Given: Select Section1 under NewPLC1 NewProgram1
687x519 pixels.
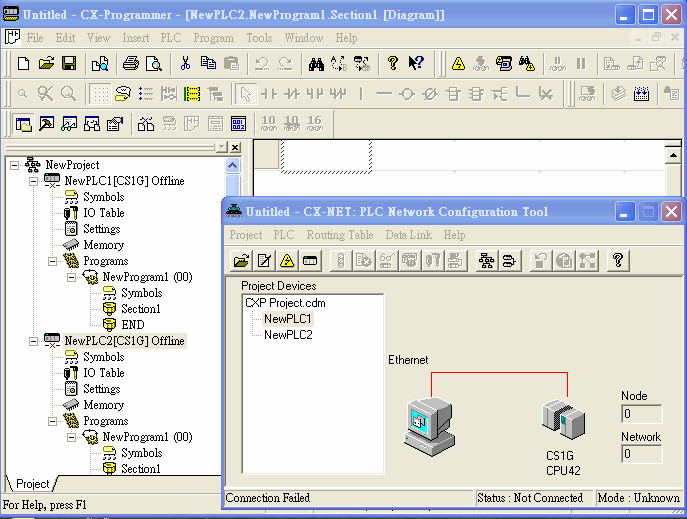Looking at the screenshot, I should pos(141,309).
